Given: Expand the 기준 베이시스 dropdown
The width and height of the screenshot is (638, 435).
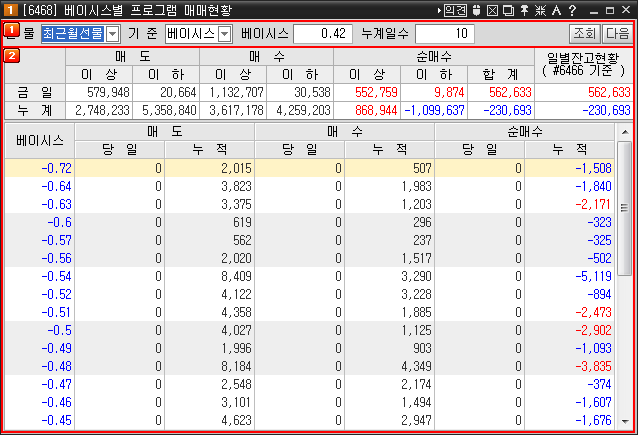Looking at the screenshot, I should coord(224,34).
